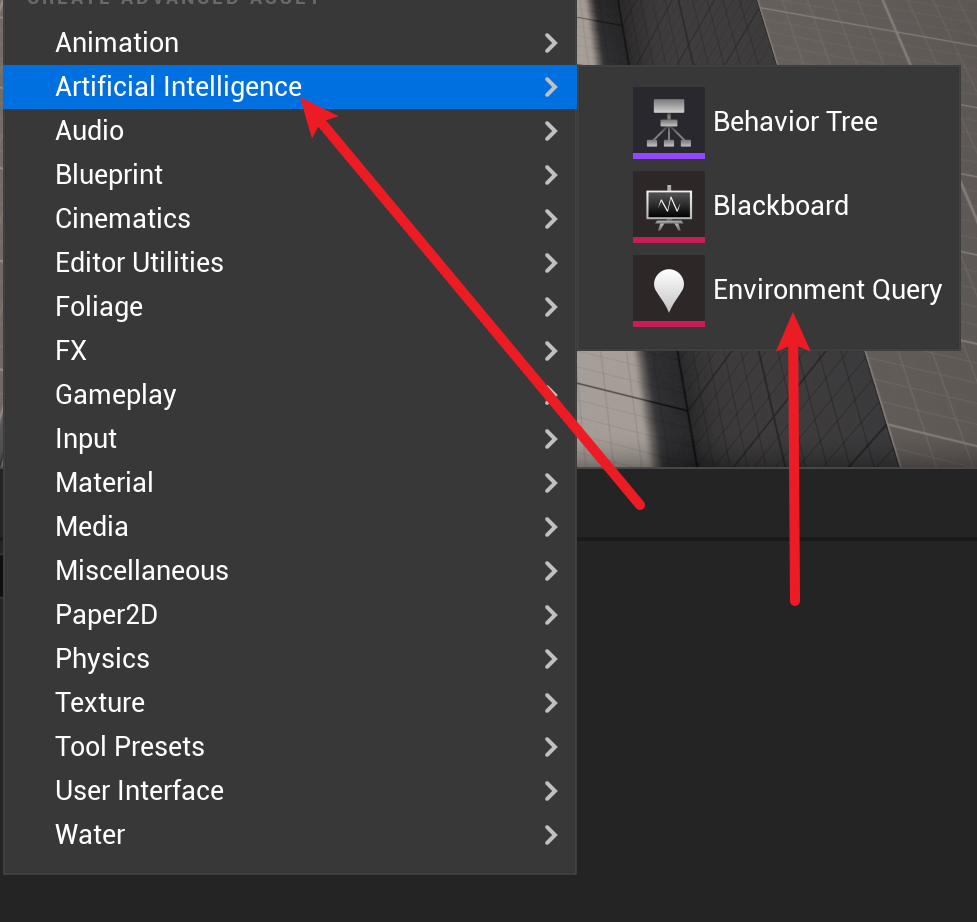977x922 pixels.
Task: Select the User Interface menu item
Action: coord(139,791)
